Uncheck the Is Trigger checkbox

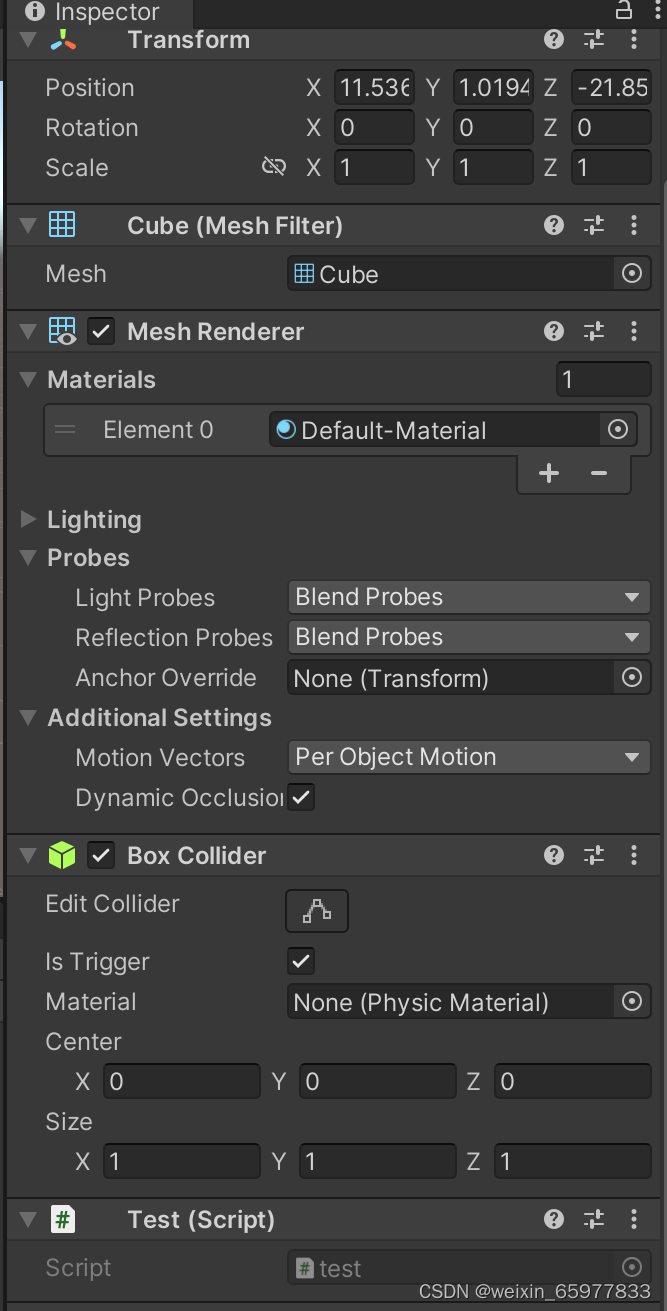coord(301,962)
